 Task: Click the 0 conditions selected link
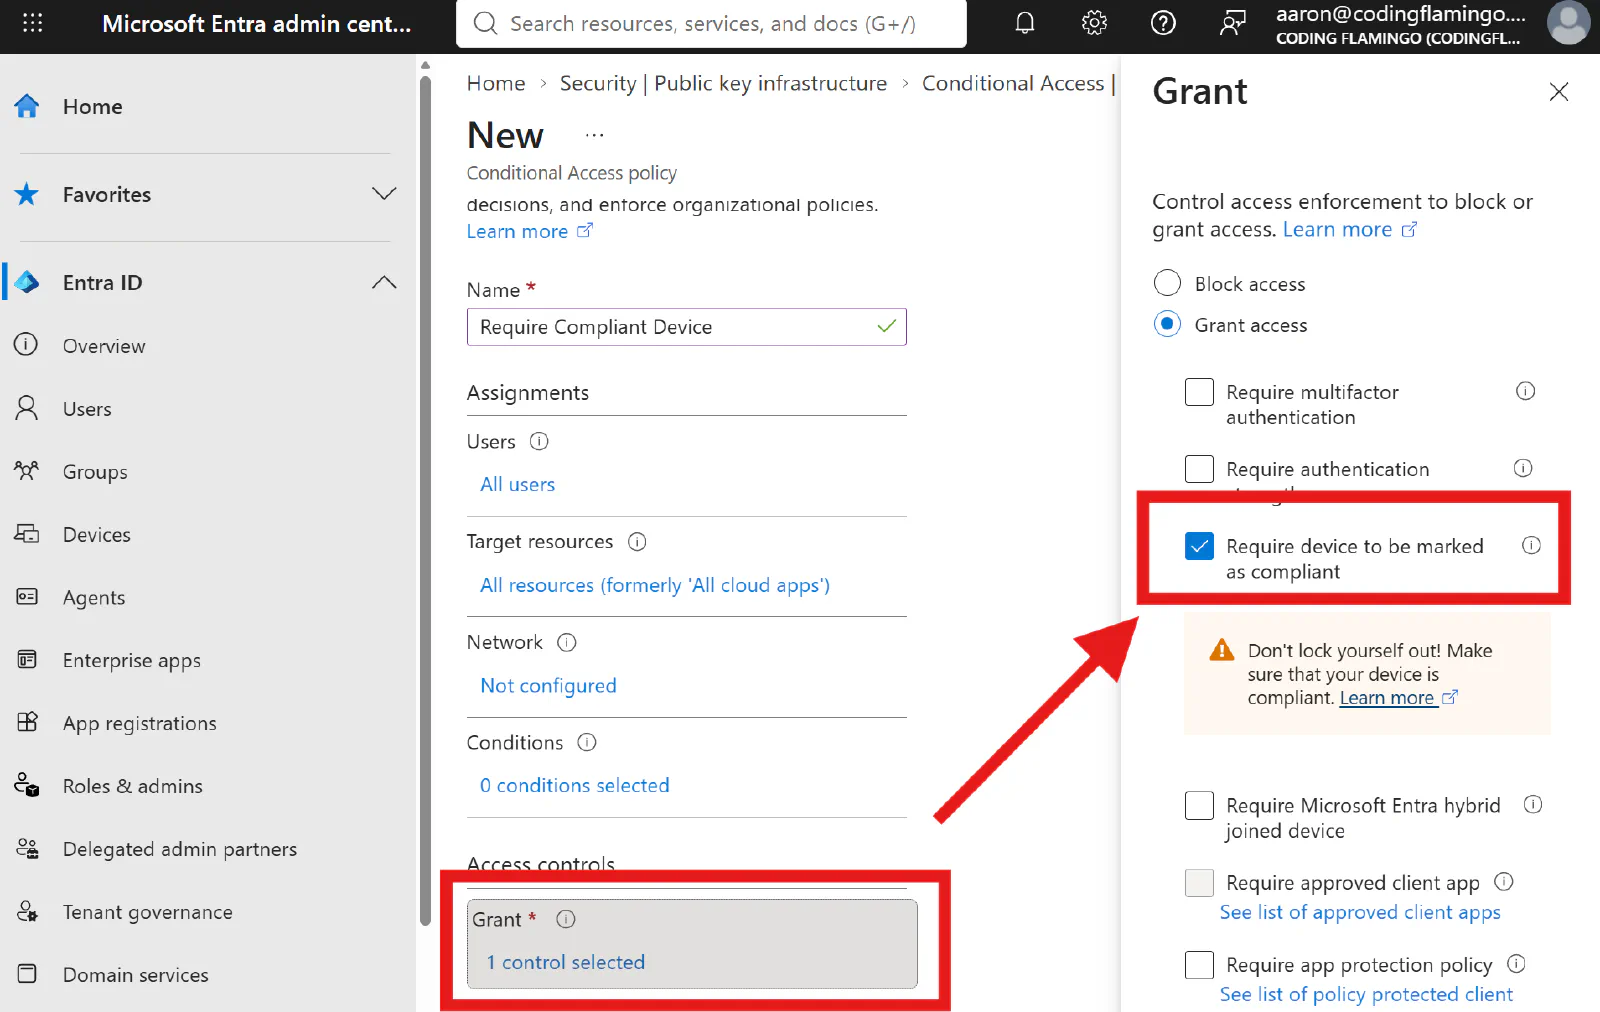575,785
